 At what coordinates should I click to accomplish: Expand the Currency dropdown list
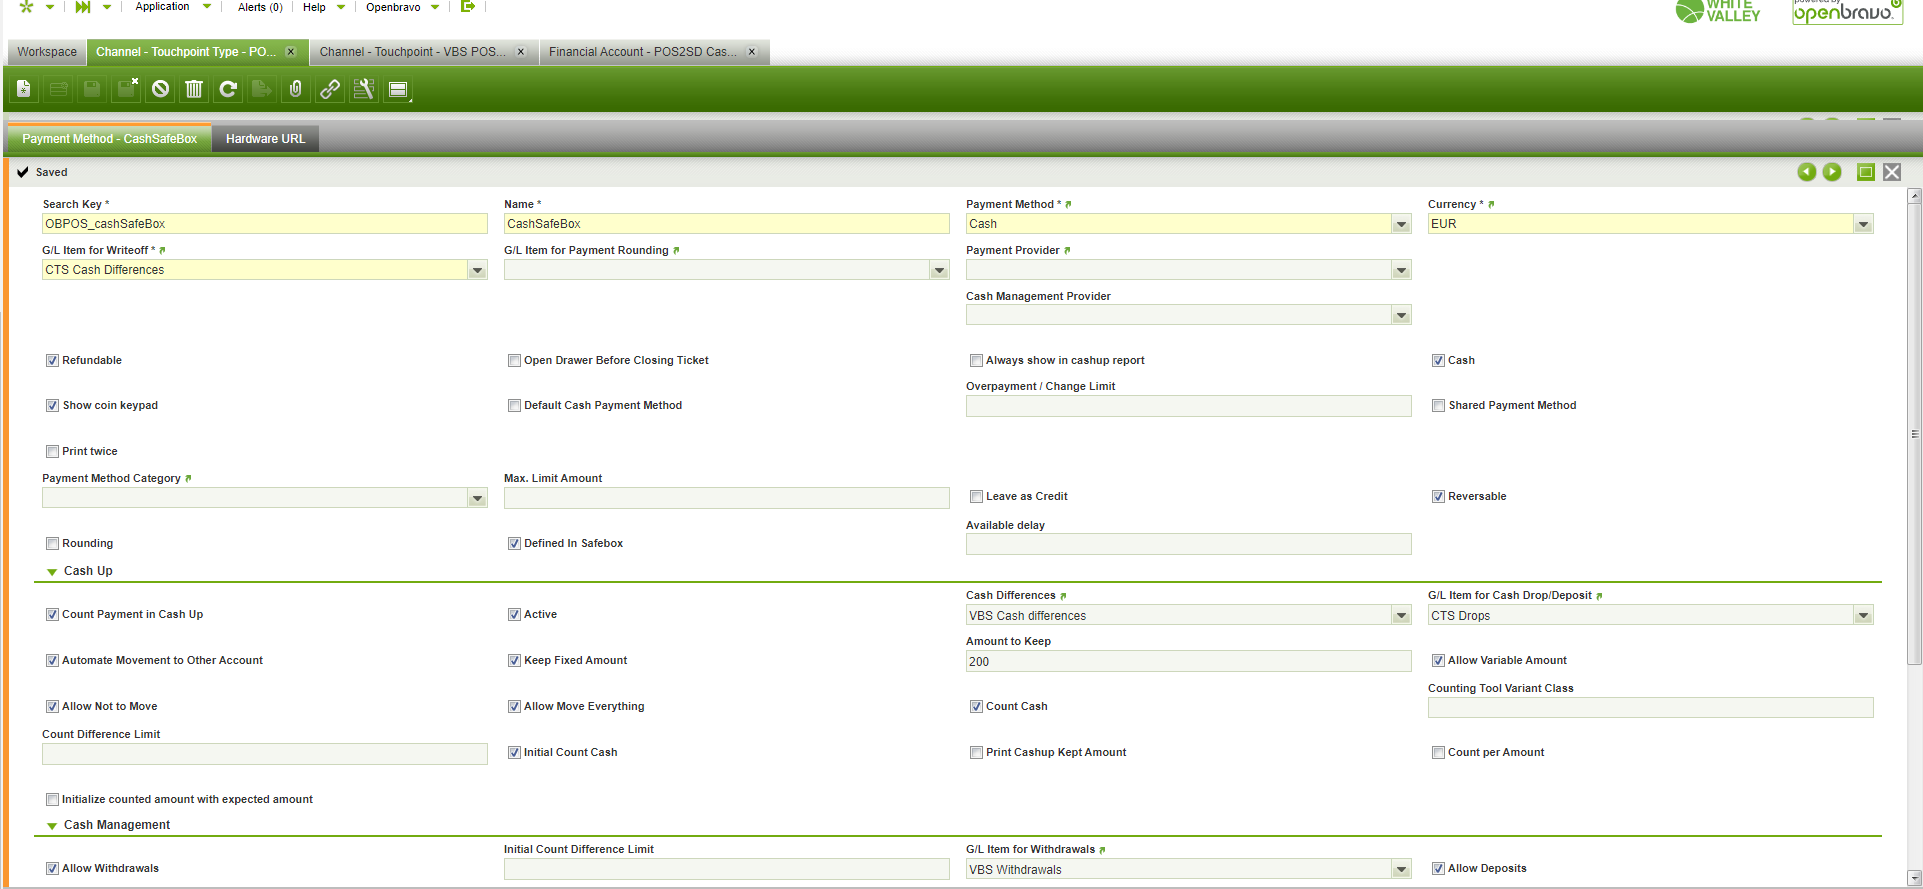1863,224
